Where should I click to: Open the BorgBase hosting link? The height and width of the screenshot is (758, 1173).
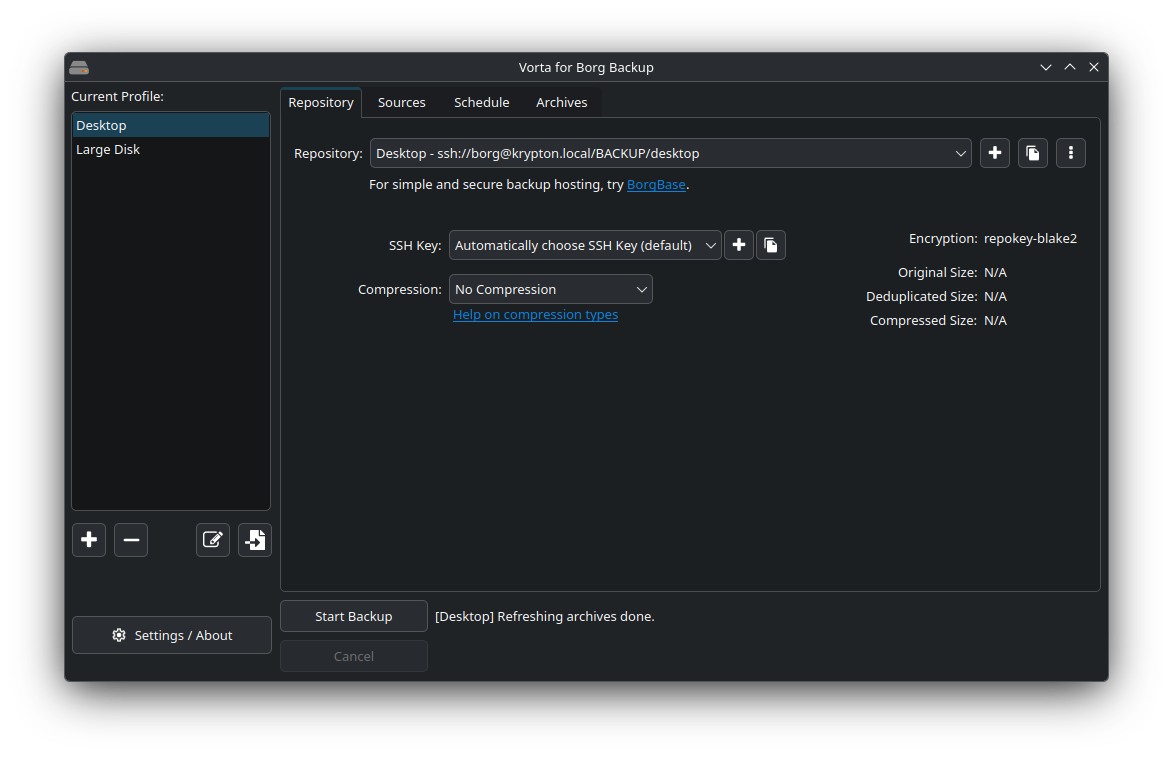[656, 184]
